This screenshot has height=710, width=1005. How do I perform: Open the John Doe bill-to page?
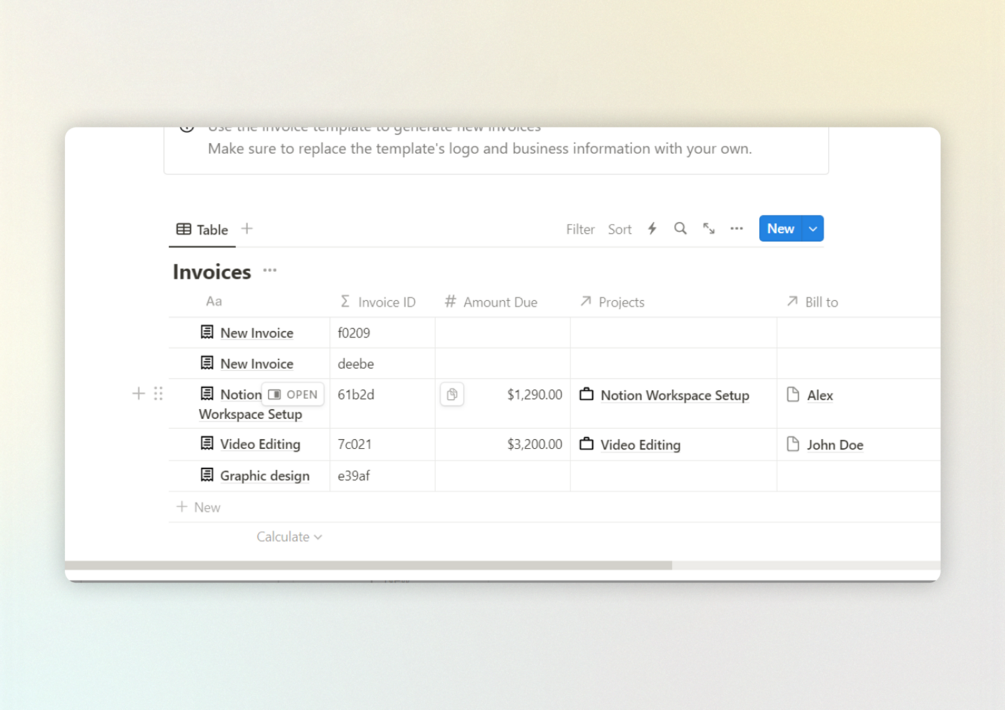[x=835, y=445]
